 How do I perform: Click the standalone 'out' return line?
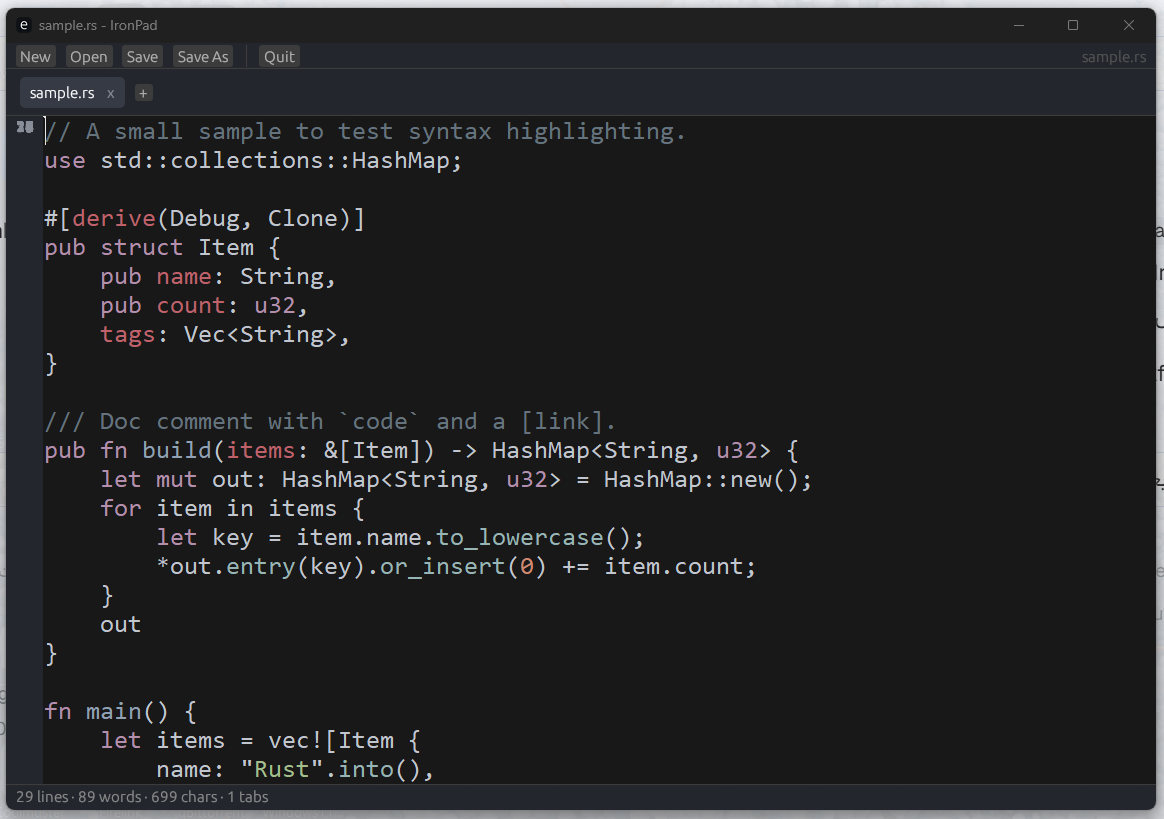coord(120,624)
